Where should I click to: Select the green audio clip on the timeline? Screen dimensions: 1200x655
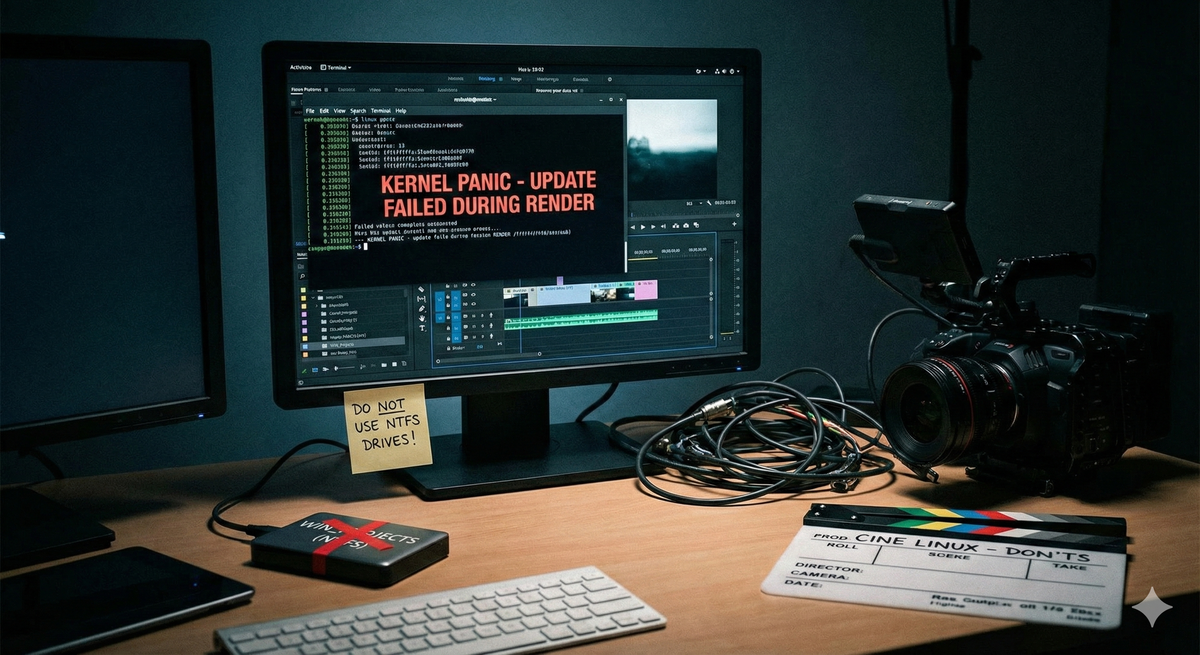(x=581, y=319)
